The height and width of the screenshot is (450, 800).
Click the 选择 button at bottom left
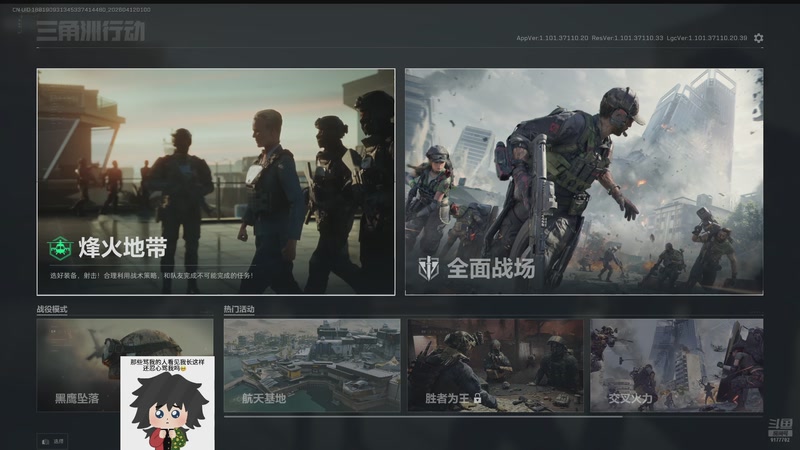[x=53, y=441]
